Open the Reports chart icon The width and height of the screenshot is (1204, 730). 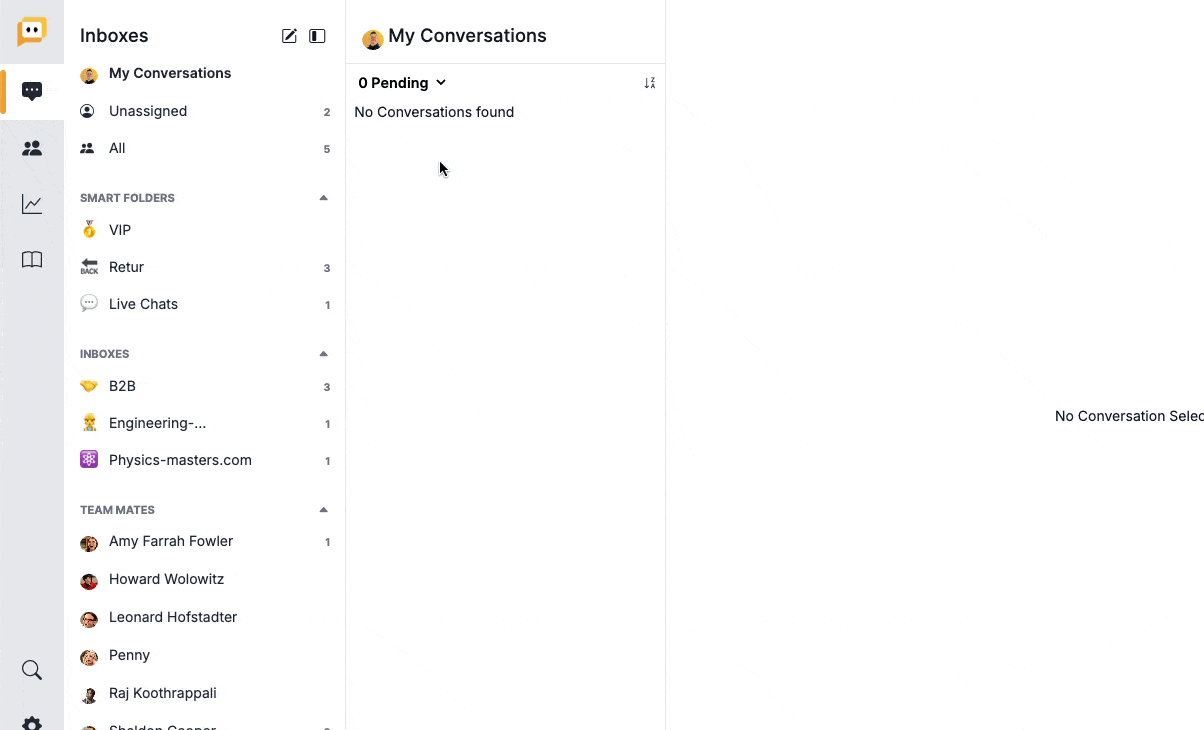coord(32,205)
